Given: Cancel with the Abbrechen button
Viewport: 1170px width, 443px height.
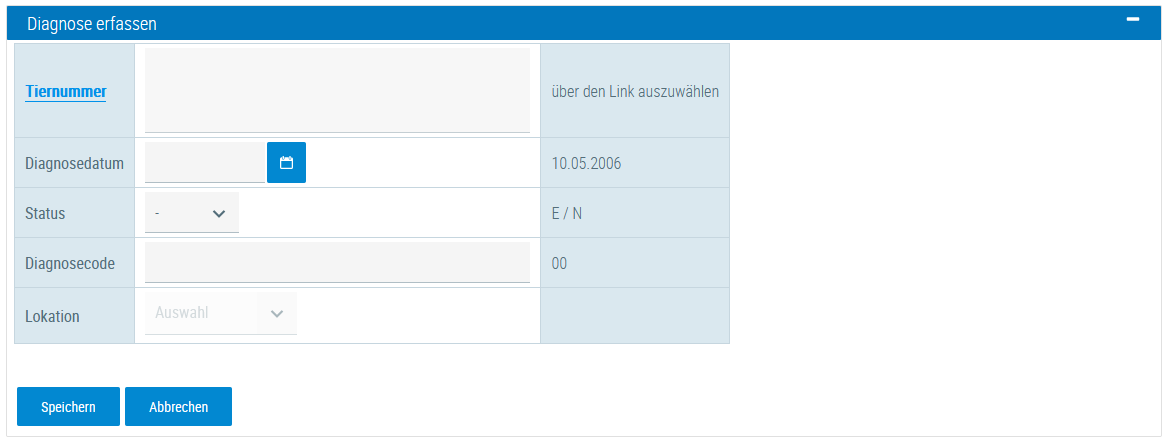Looking at the screenshot, I should tap(178, 407).
